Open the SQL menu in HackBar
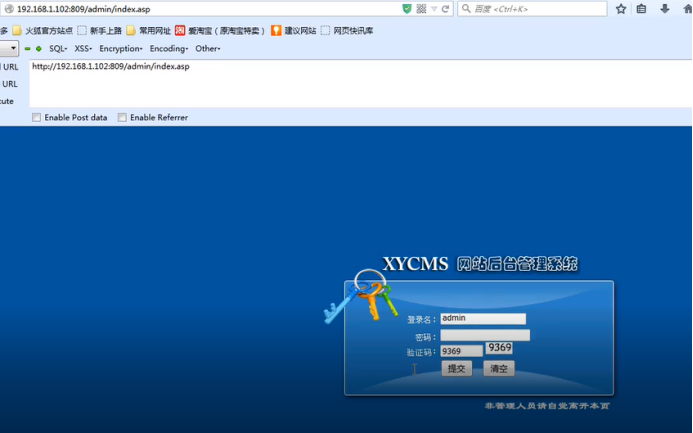 [58, 49]
